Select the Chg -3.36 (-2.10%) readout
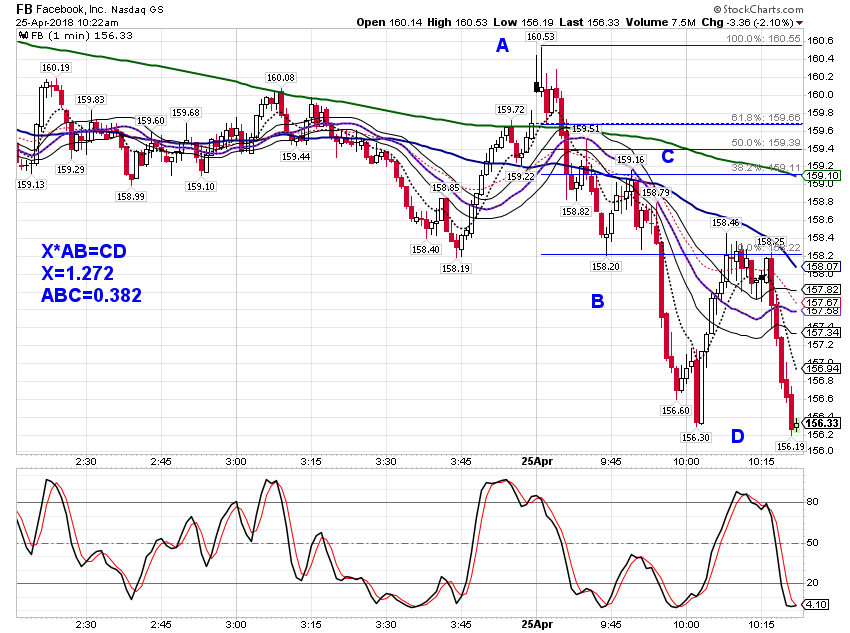The height and width of the screenshot is (633, 850). tap(748, 22)
